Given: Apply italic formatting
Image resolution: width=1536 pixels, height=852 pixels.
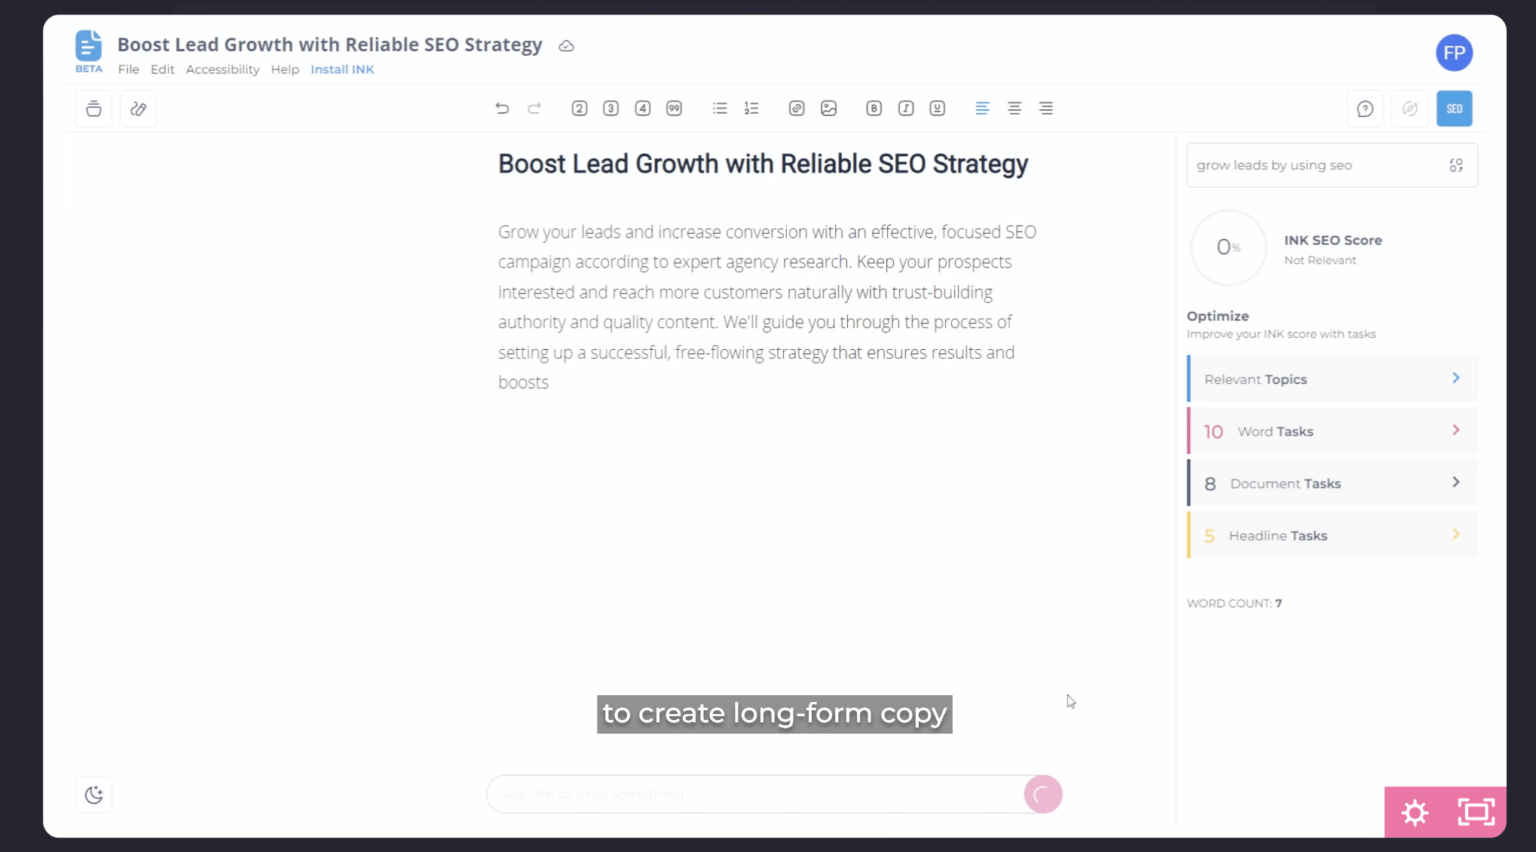Looking at the screenshot, I should pyautogui.click(x=905, y=108).
